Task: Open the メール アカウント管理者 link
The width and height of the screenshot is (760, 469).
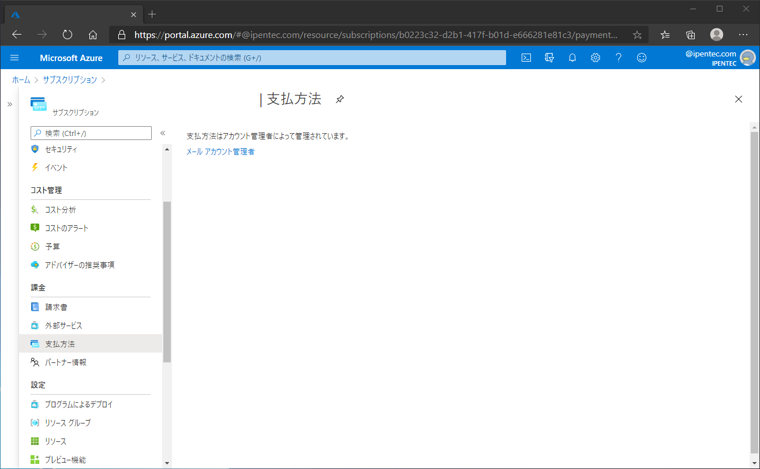Action: 221,152
